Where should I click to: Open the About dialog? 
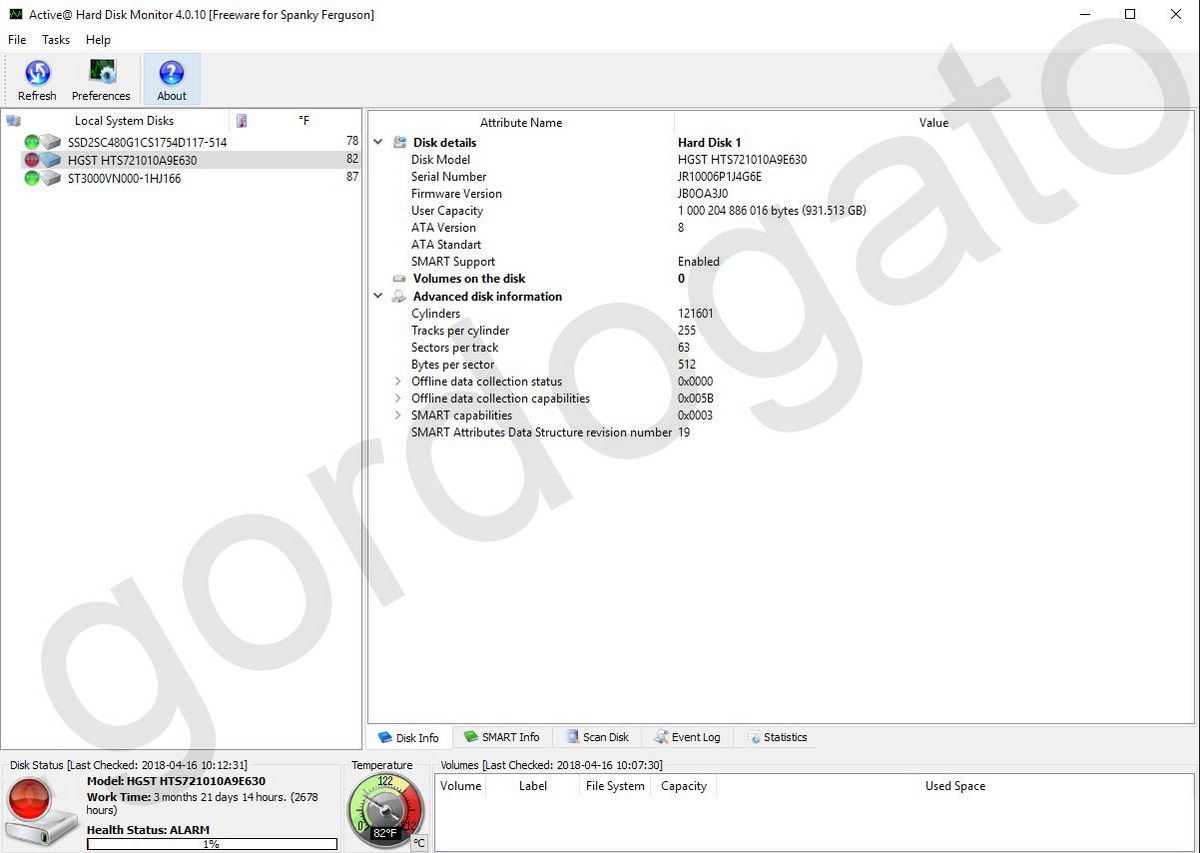click(x=171, y=78)
